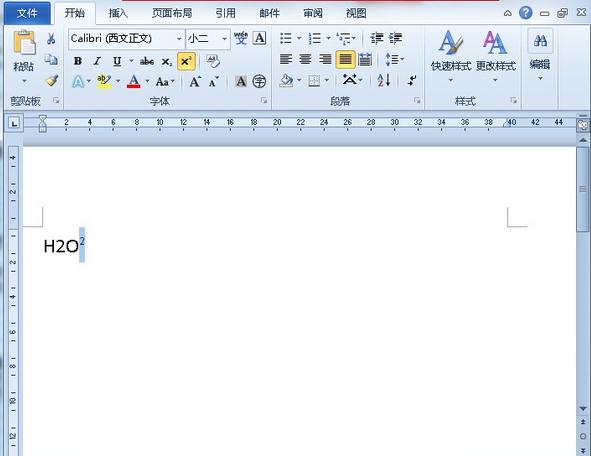
Task: Select the center alignment icon
Action: pos(305,59)
